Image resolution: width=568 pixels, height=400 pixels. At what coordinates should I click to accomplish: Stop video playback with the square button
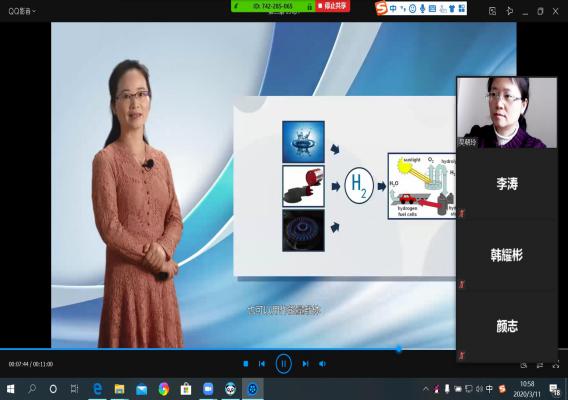click(246, 363)
